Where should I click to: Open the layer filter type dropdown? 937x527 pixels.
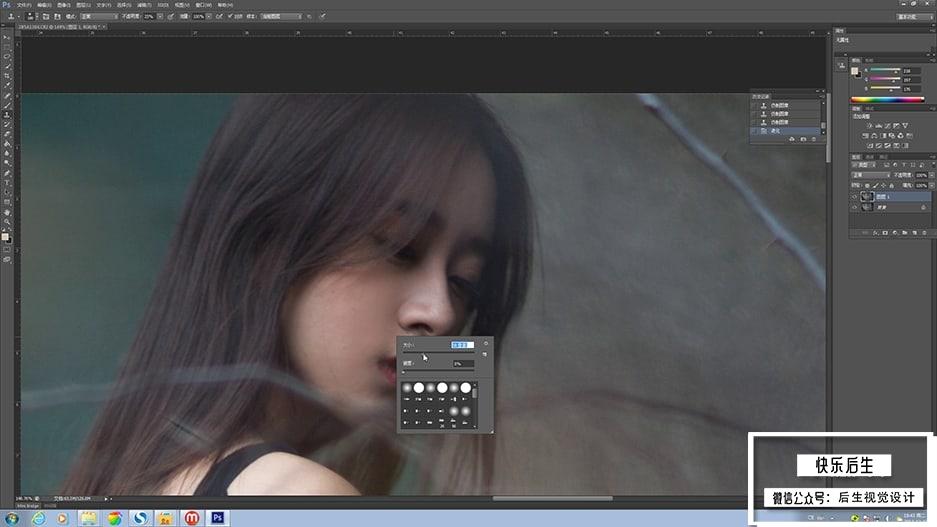pyautogui.click(x=863, y=165)
